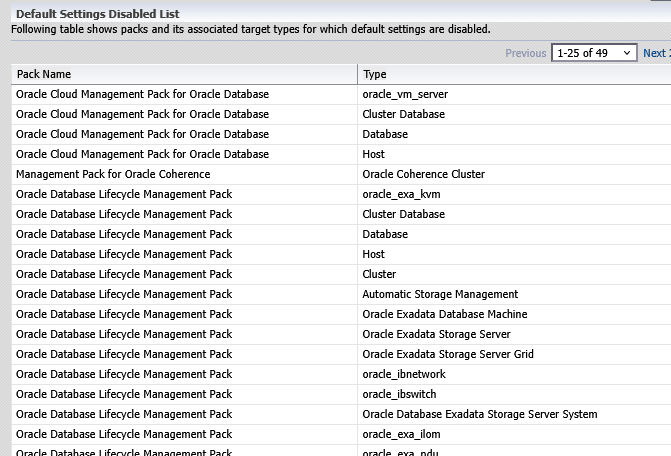Click the Default Settings Disabled List heading
The height and width of the screenshot is (456, 671).
tap(98, 14)
